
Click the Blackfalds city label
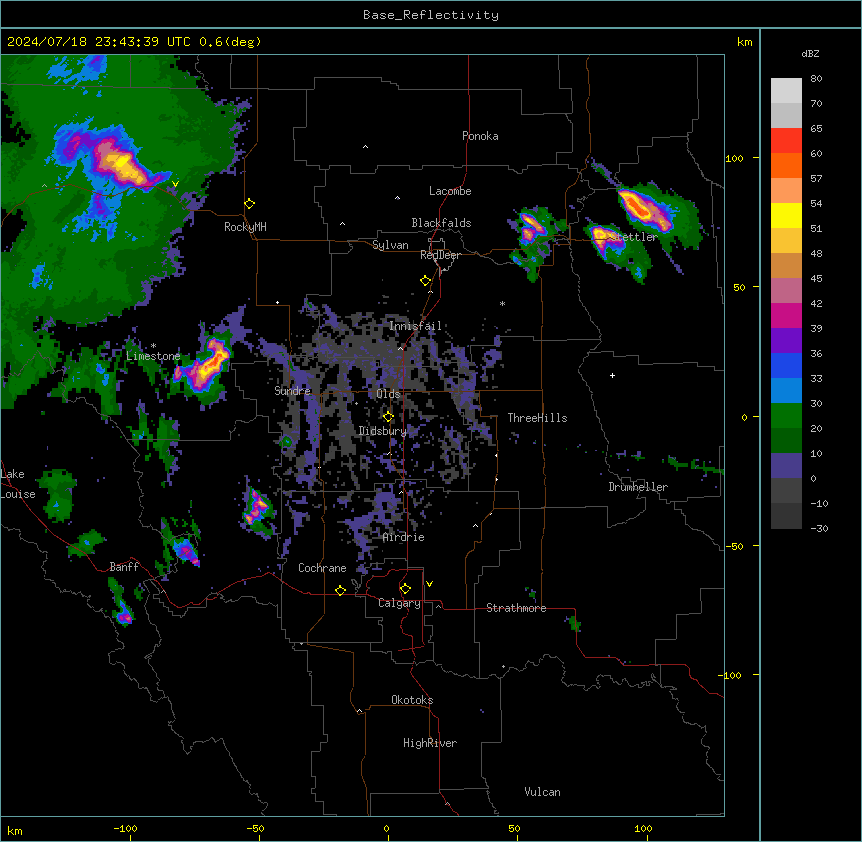coord(441,223)
